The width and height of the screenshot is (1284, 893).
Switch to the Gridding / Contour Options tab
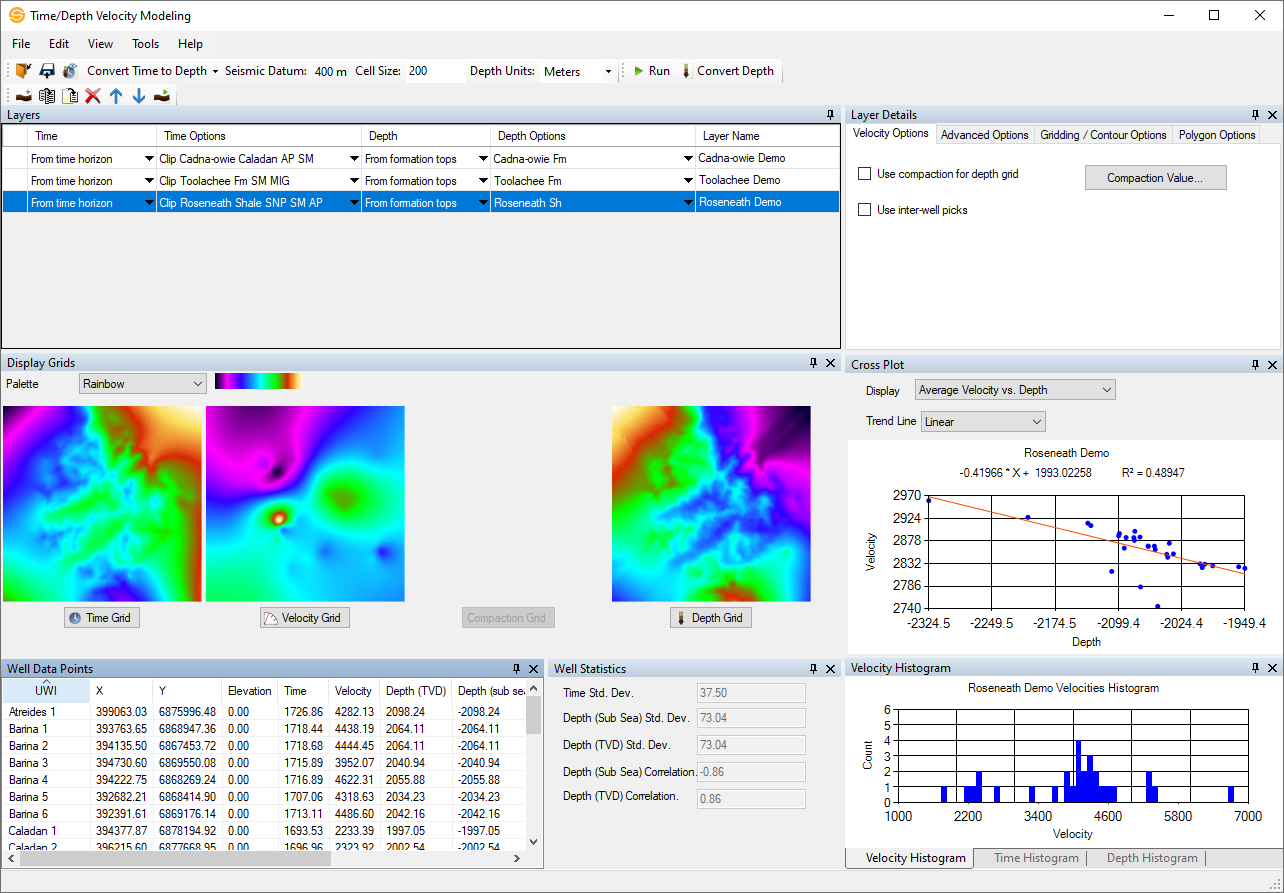click(1103, 135)
